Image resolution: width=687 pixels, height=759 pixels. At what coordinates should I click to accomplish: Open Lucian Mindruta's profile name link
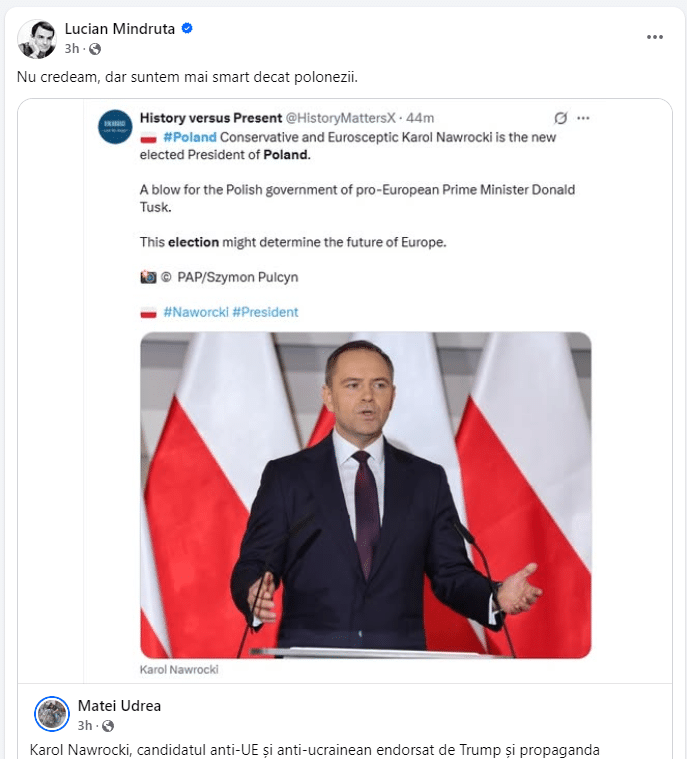click(x=120, y=29)
